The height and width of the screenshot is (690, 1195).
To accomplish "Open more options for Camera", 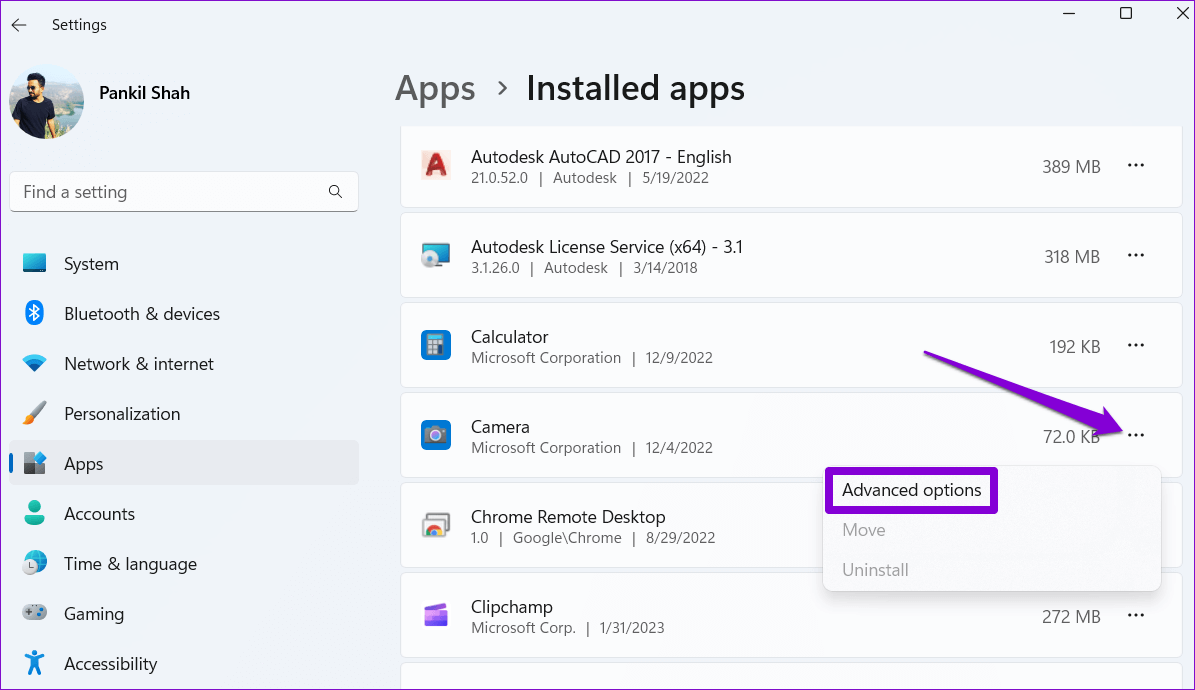I will [1136, 435].
